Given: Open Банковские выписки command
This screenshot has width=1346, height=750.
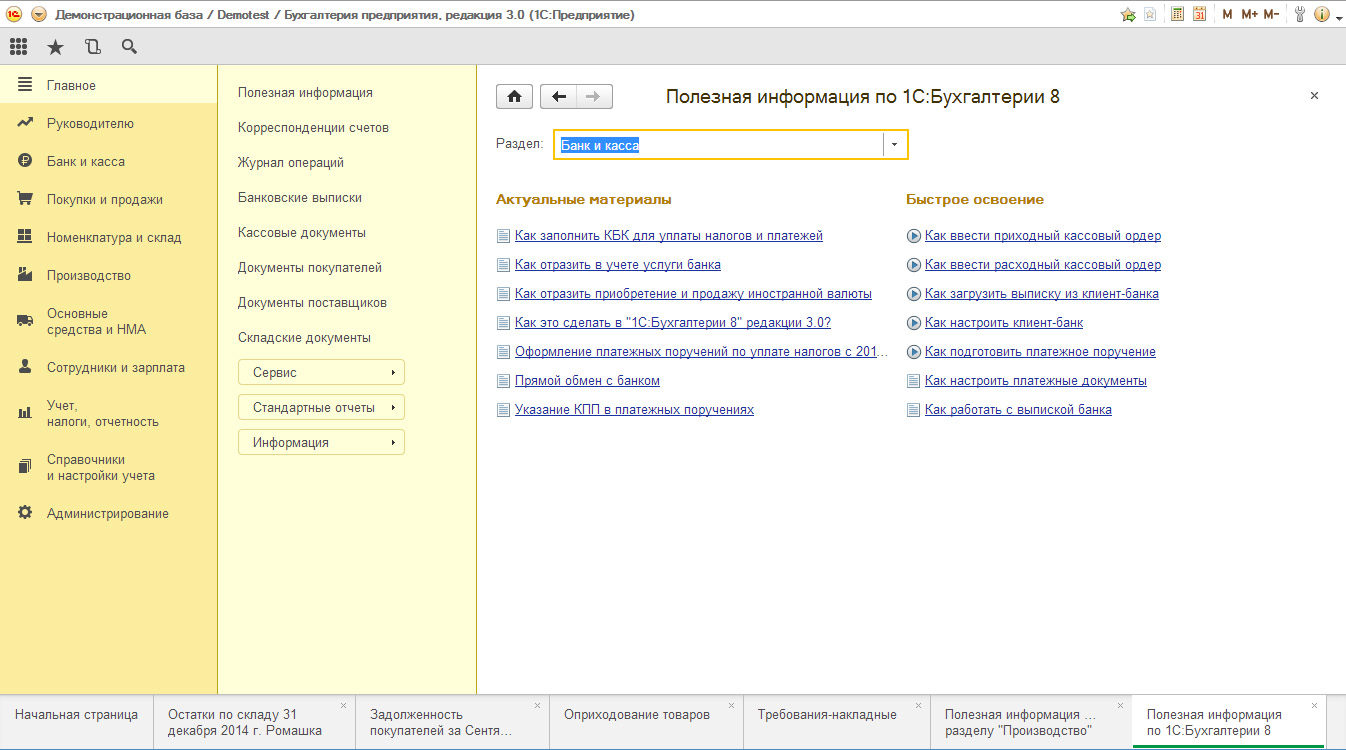Looking at the screenshot, I should pos(300,198).
